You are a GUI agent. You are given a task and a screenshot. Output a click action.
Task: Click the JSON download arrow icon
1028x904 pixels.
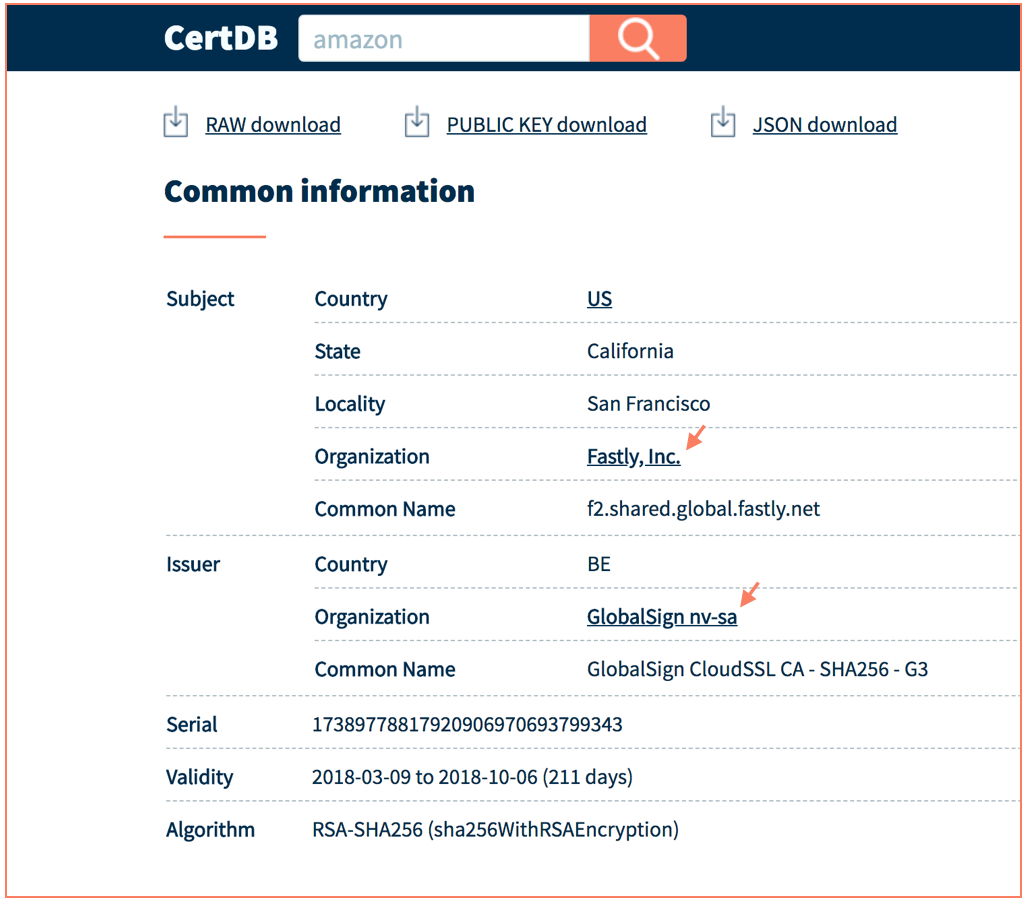pos(722,122)
